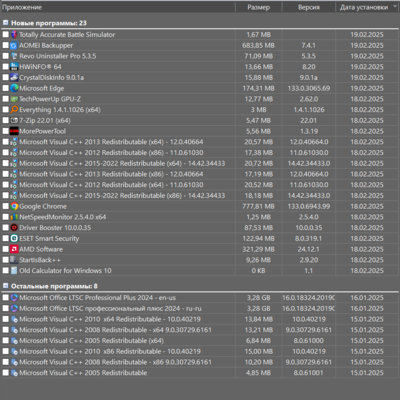Click the MorePowerTool icon
The image size is (400, 400).
point(14,131)
